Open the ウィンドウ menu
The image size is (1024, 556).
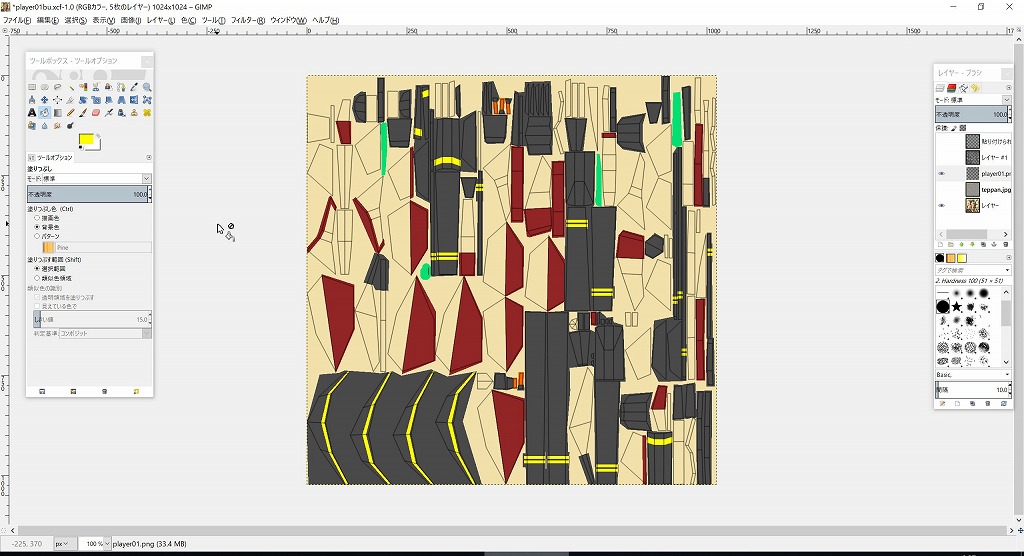tap(288, 20)
